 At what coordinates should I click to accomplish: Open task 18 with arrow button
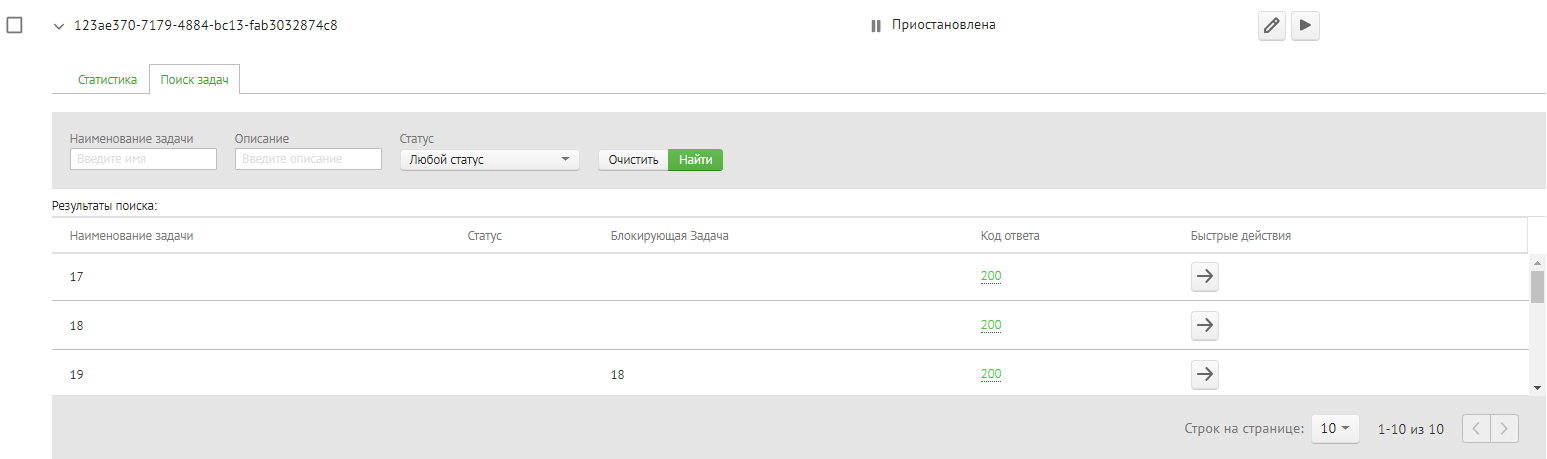[1205, 325]
